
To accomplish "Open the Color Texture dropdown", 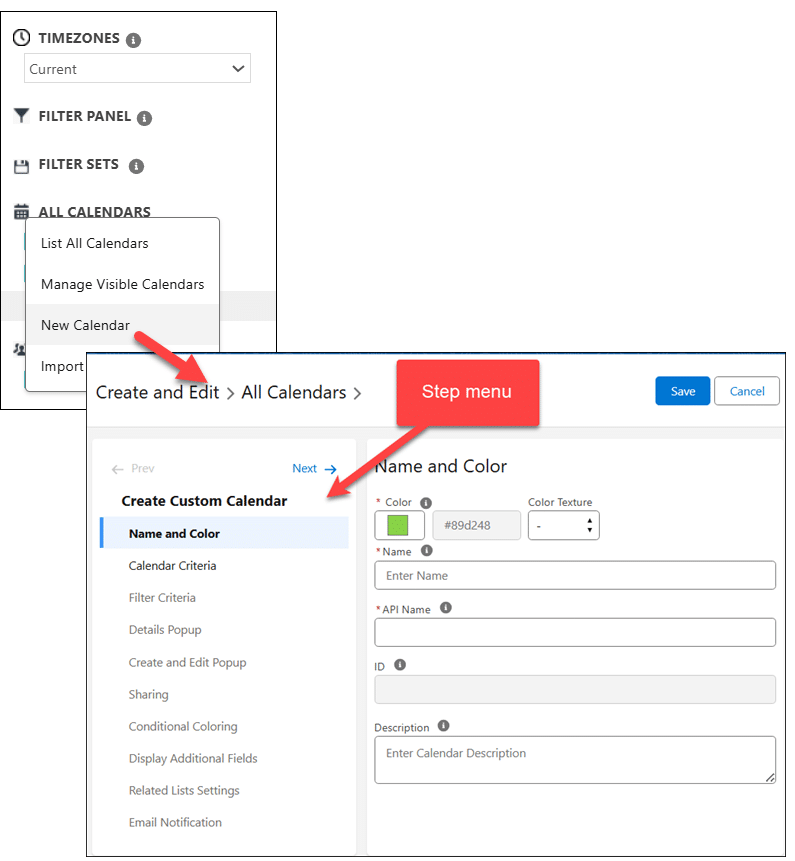I will tap(563, 525).
